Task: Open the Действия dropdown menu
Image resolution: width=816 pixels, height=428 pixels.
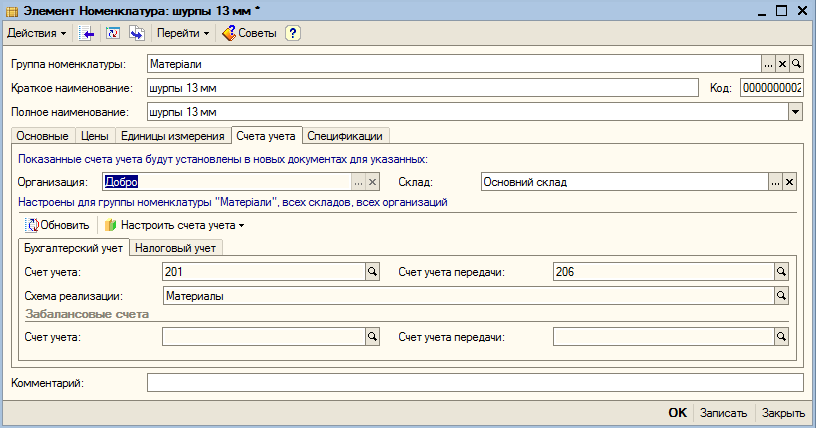Action: (36, 33)
